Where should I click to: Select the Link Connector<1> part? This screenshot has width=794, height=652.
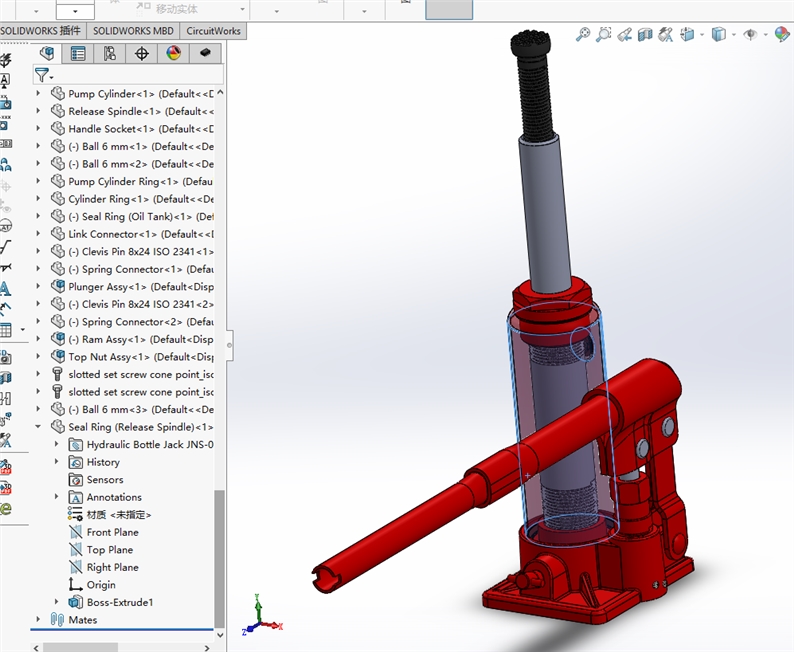[x=141, y=234]
